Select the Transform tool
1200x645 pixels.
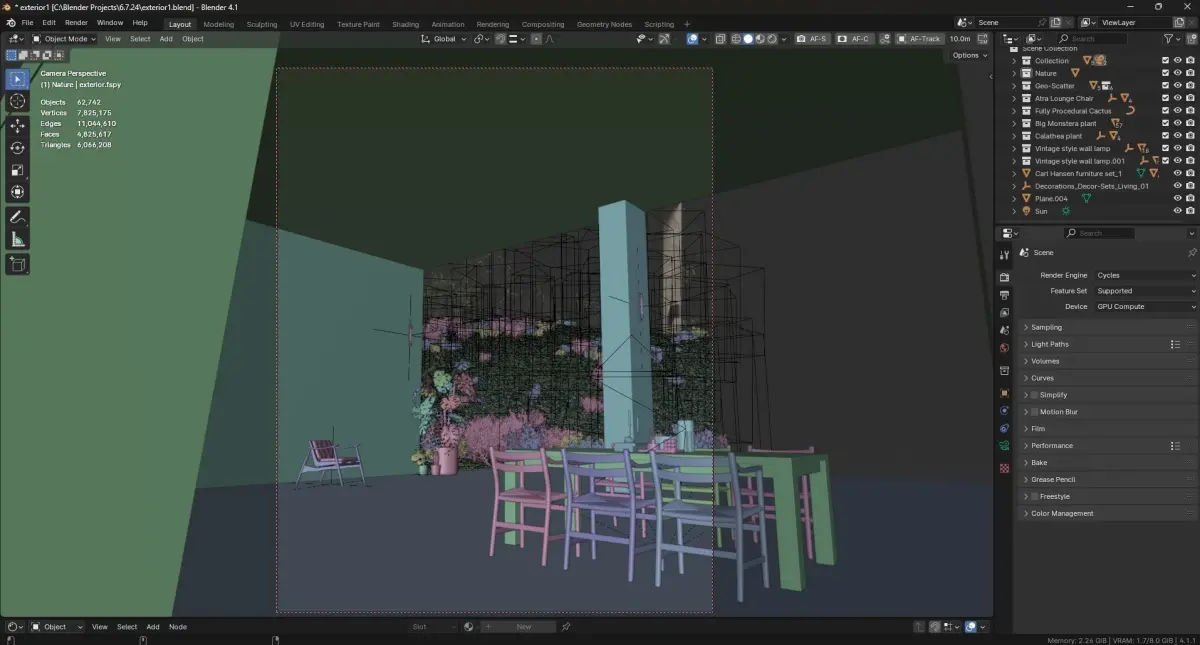pyautogui.click(x=18, y=192)
